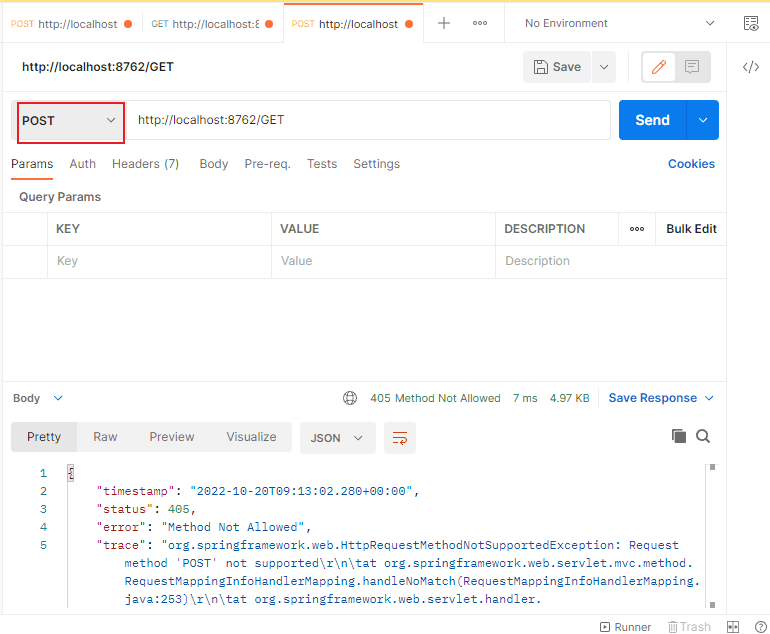The image size is (770, 634).
Task: Open tab options ellipsis menu
Action: coord(480,23)
